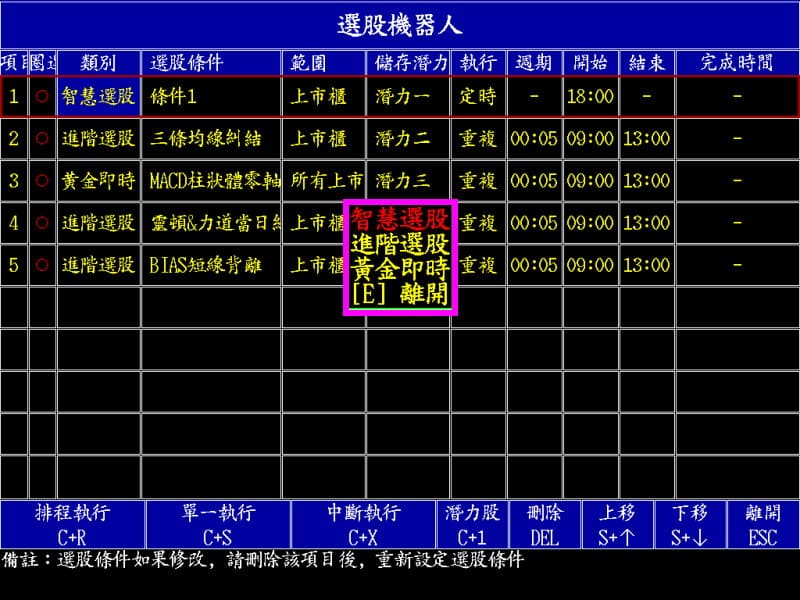Open the 範圍 selector showing 上市櫃 in row 1
This screenshot has height=600, width=800.
pyautogui.click(x=320, y=97)
